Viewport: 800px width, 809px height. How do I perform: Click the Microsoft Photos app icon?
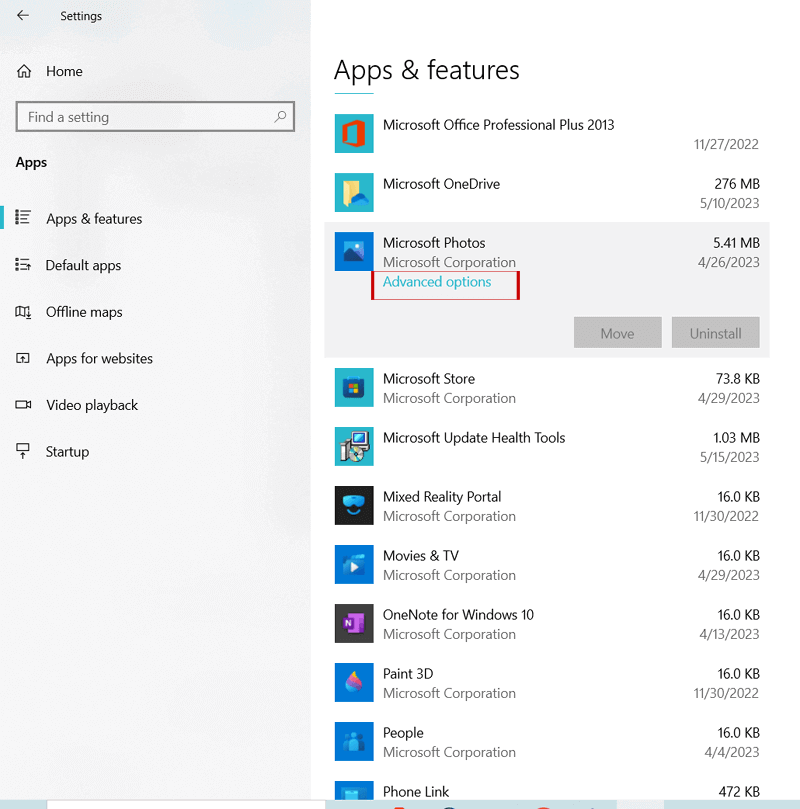click(354, 252)
